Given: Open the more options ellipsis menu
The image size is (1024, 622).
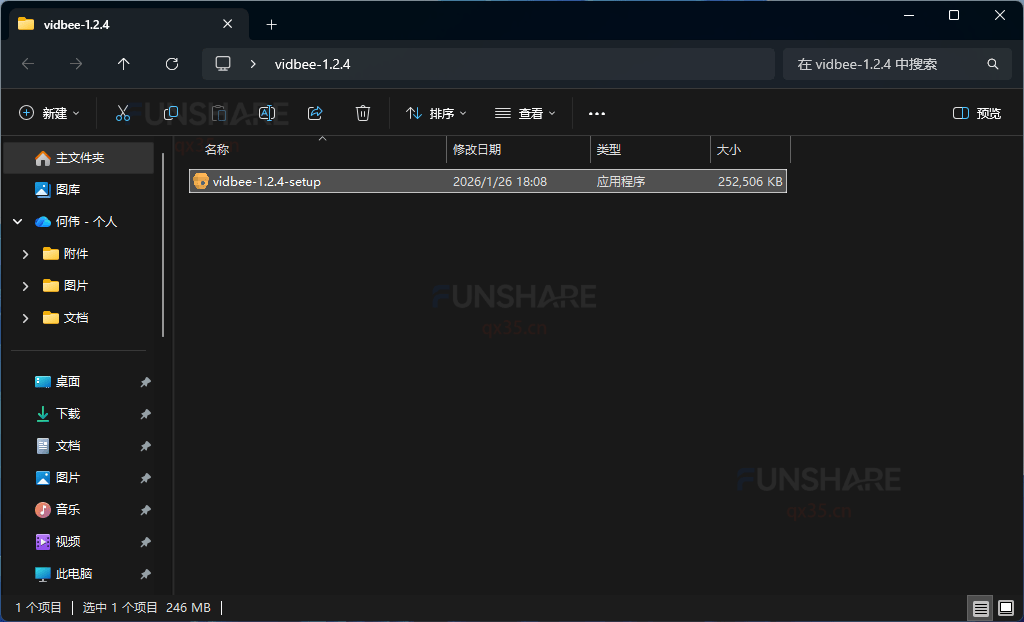Looking at the screenshot, I should pos(597,114).
